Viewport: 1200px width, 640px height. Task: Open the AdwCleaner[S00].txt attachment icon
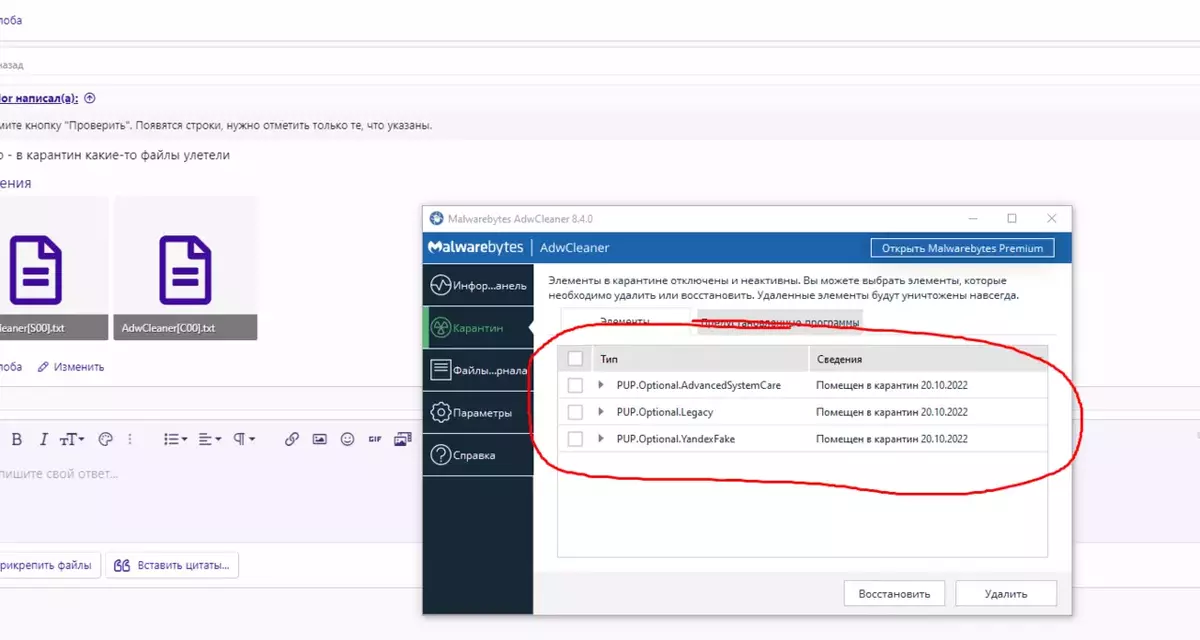[x=35, y=270]
